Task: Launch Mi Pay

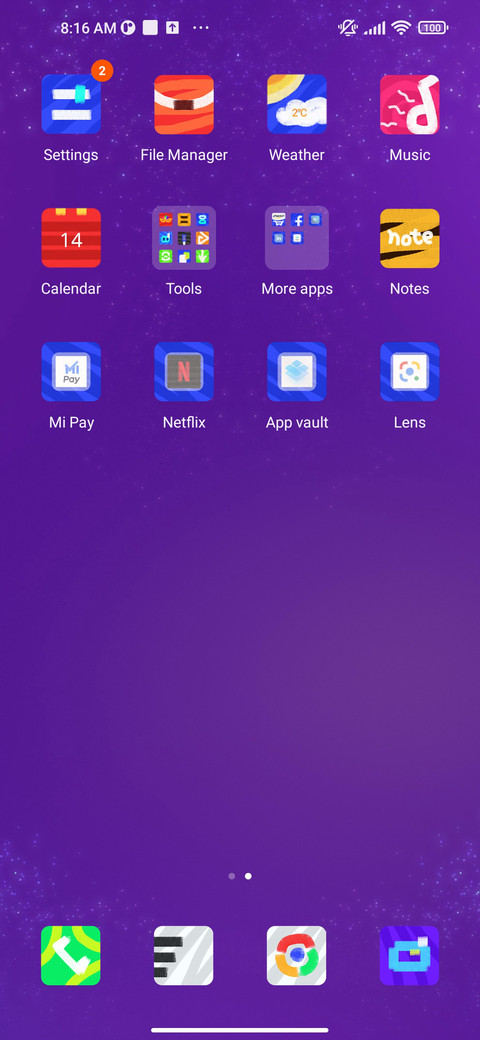Action: tap(71, 371)
